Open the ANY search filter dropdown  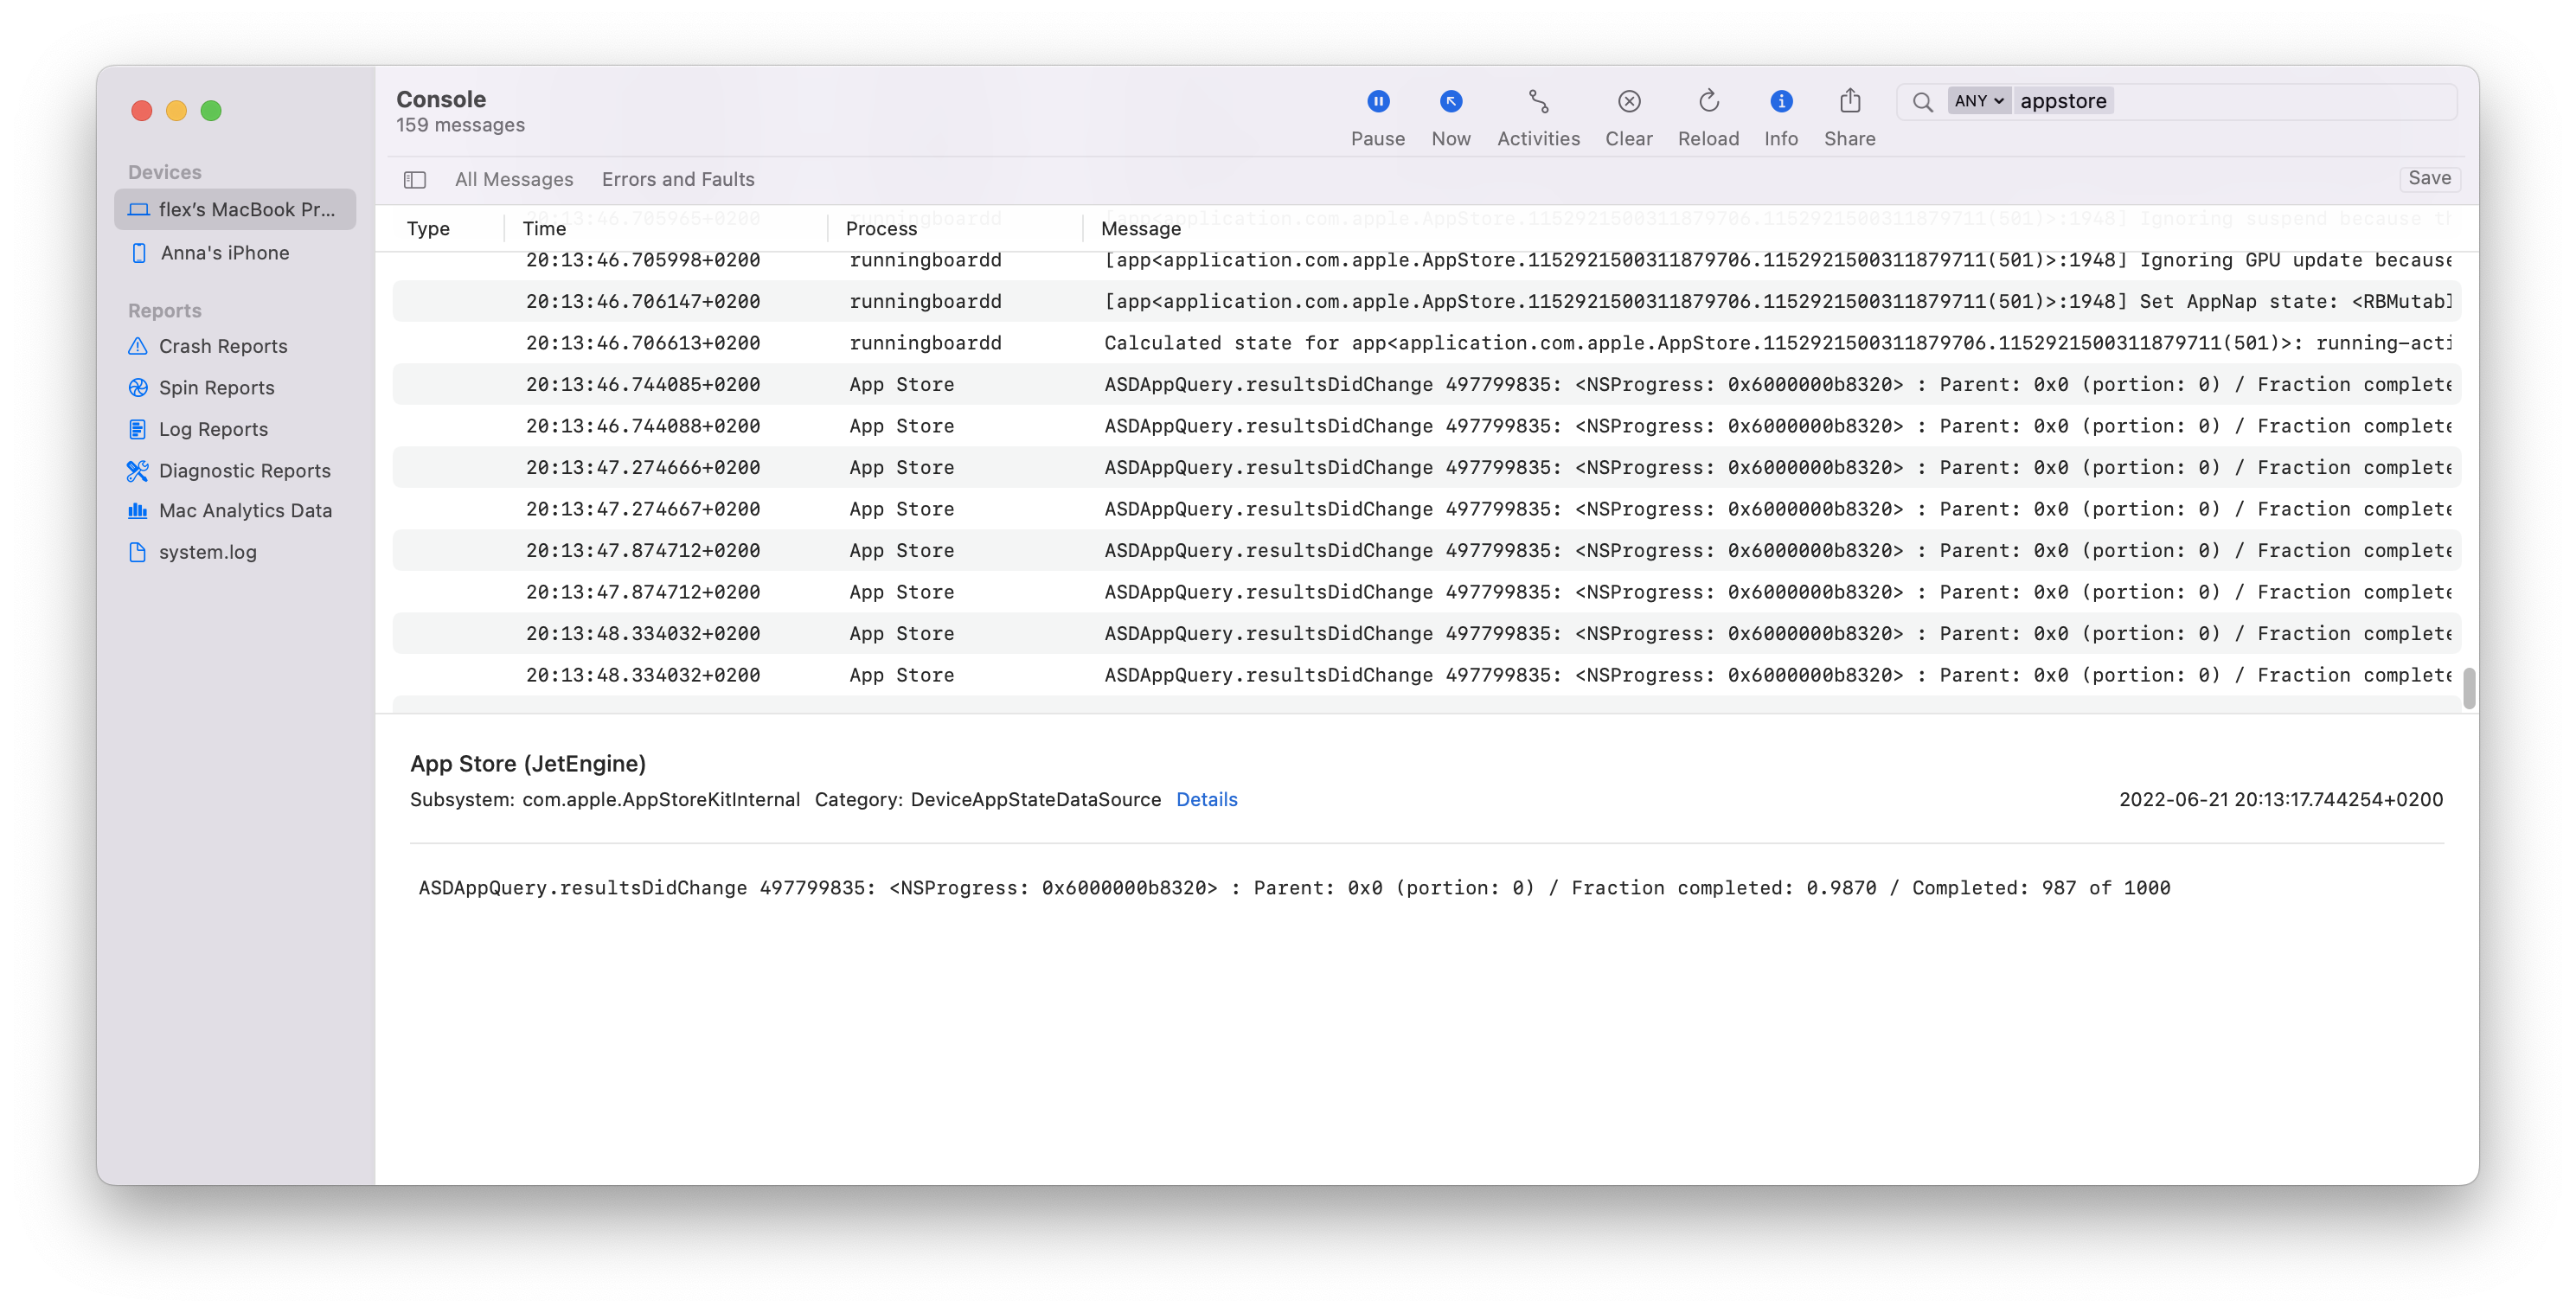point(1978,101)
